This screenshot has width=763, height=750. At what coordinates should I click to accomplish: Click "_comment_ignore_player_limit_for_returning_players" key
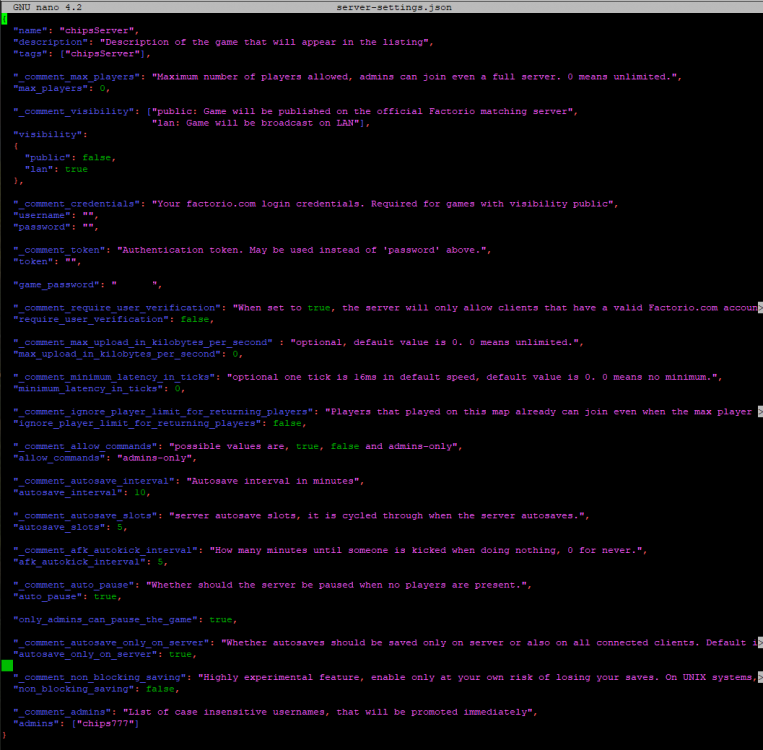(x=163, y=412)
